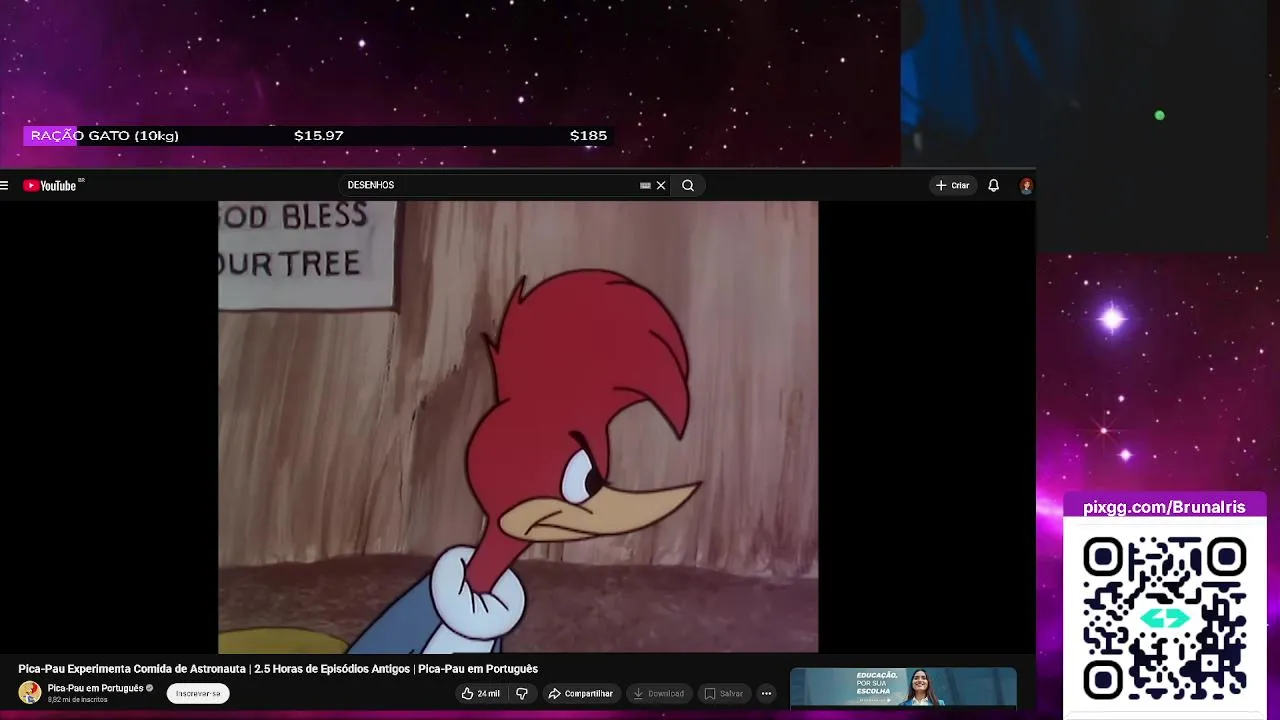Open the notifications bell
Image resolution: width=1280 pixels, height=720 pixels.
click(x=993, y=185)
